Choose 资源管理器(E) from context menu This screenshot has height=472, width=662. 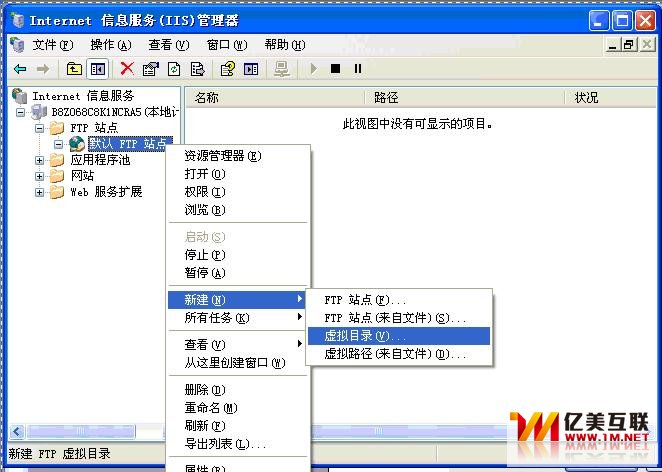click(x=236, y=156)
